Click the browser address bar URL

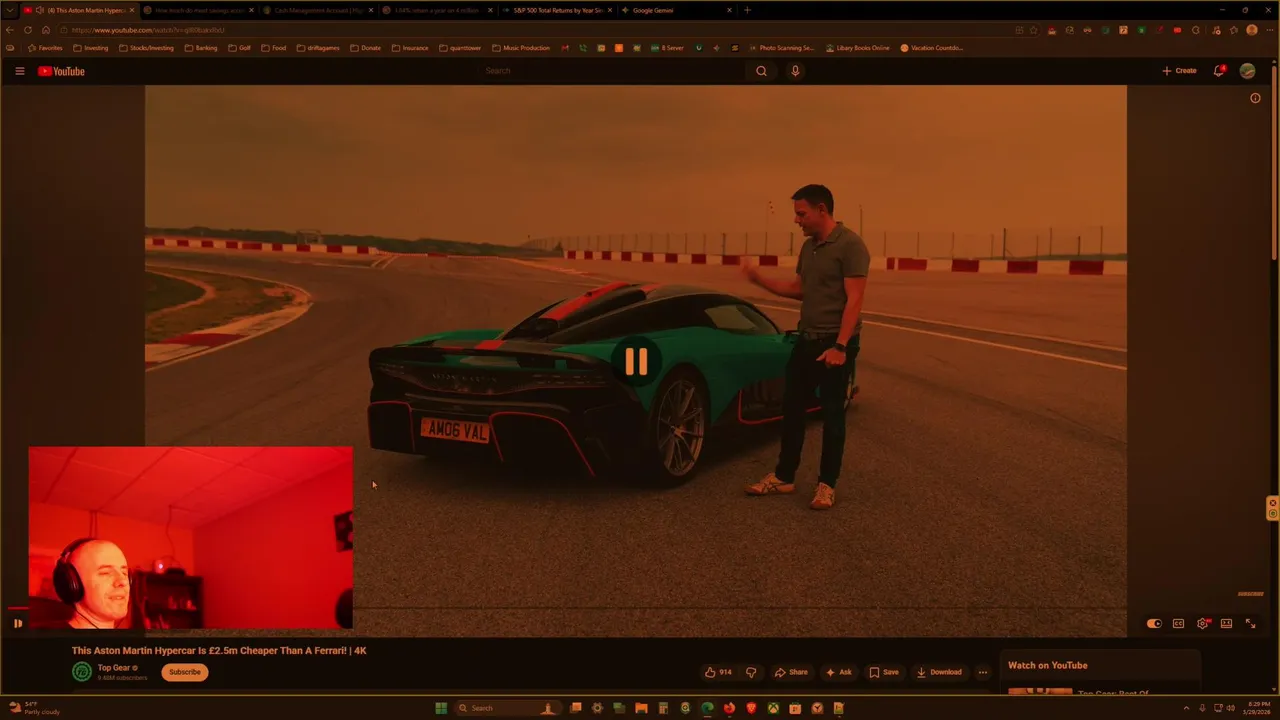[x=148, y=30]
